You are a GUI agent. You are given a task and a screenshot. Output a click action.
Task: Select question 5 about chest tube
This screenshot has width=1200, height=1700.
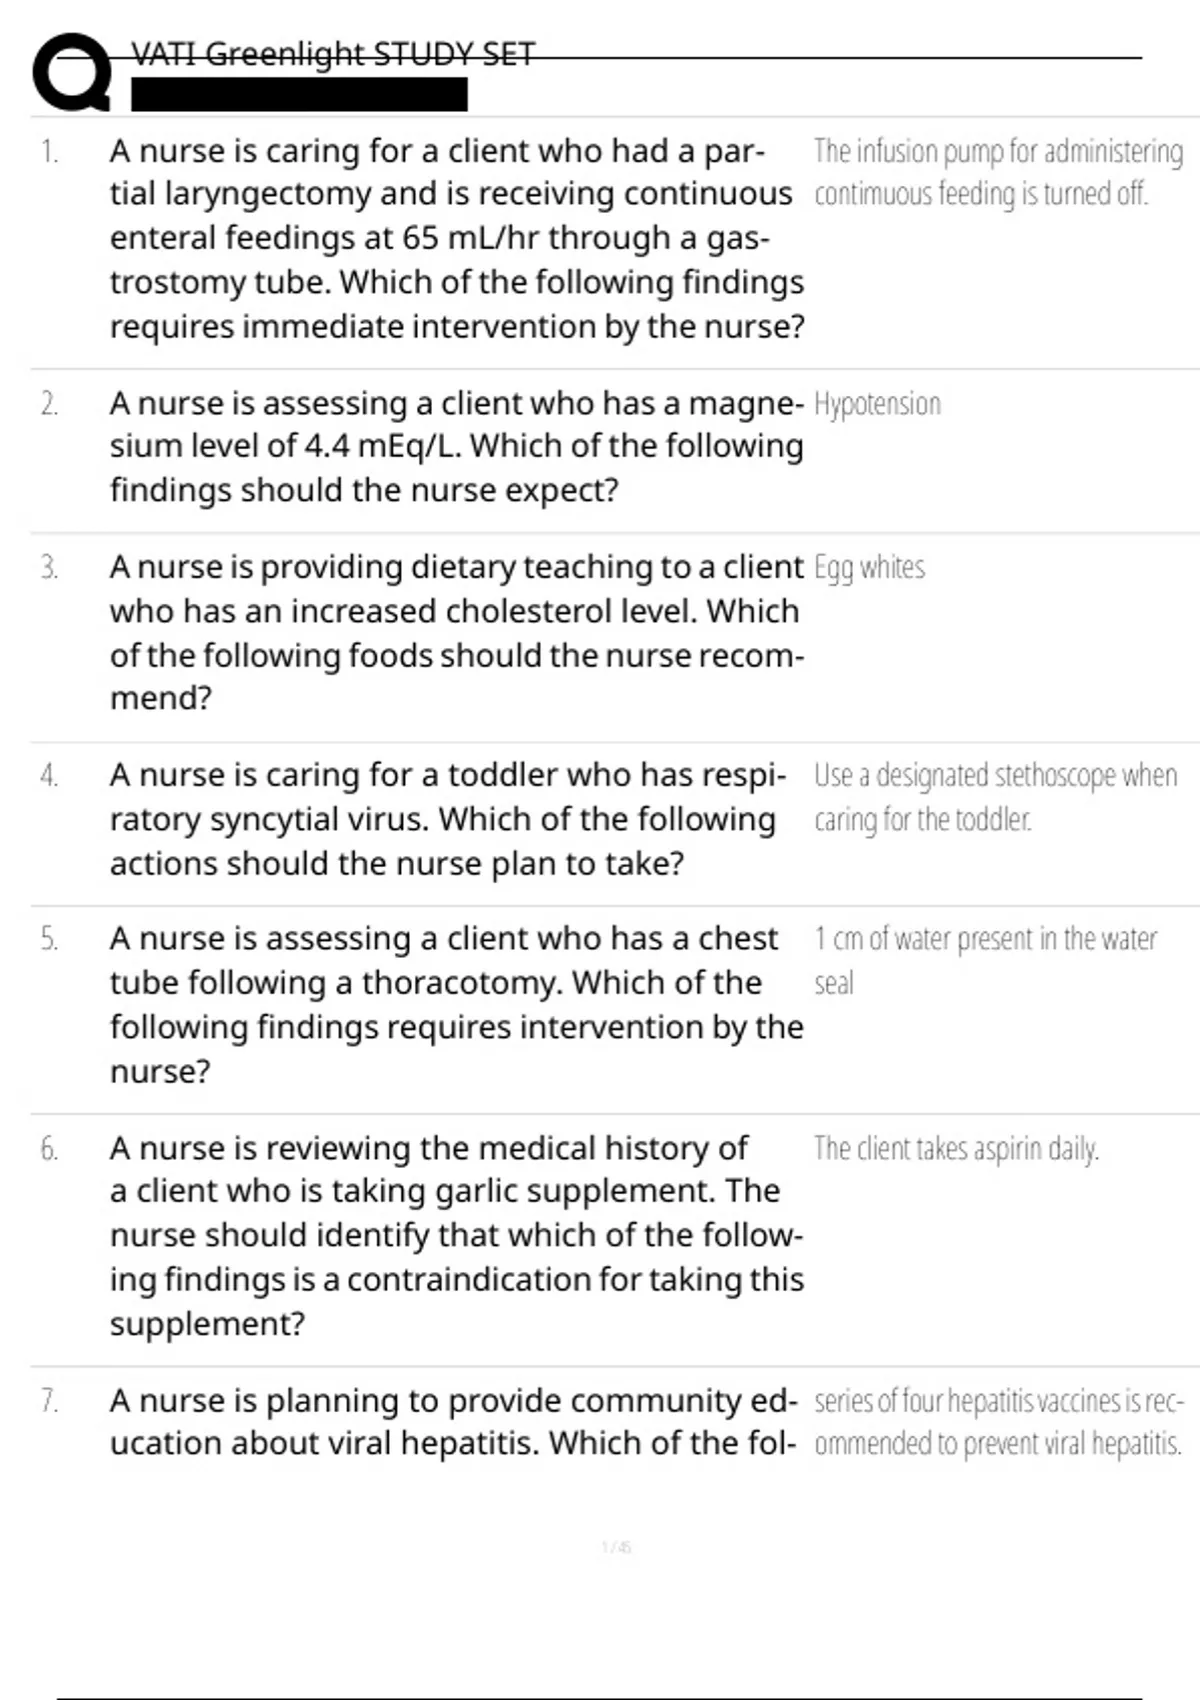point(456,1004)
